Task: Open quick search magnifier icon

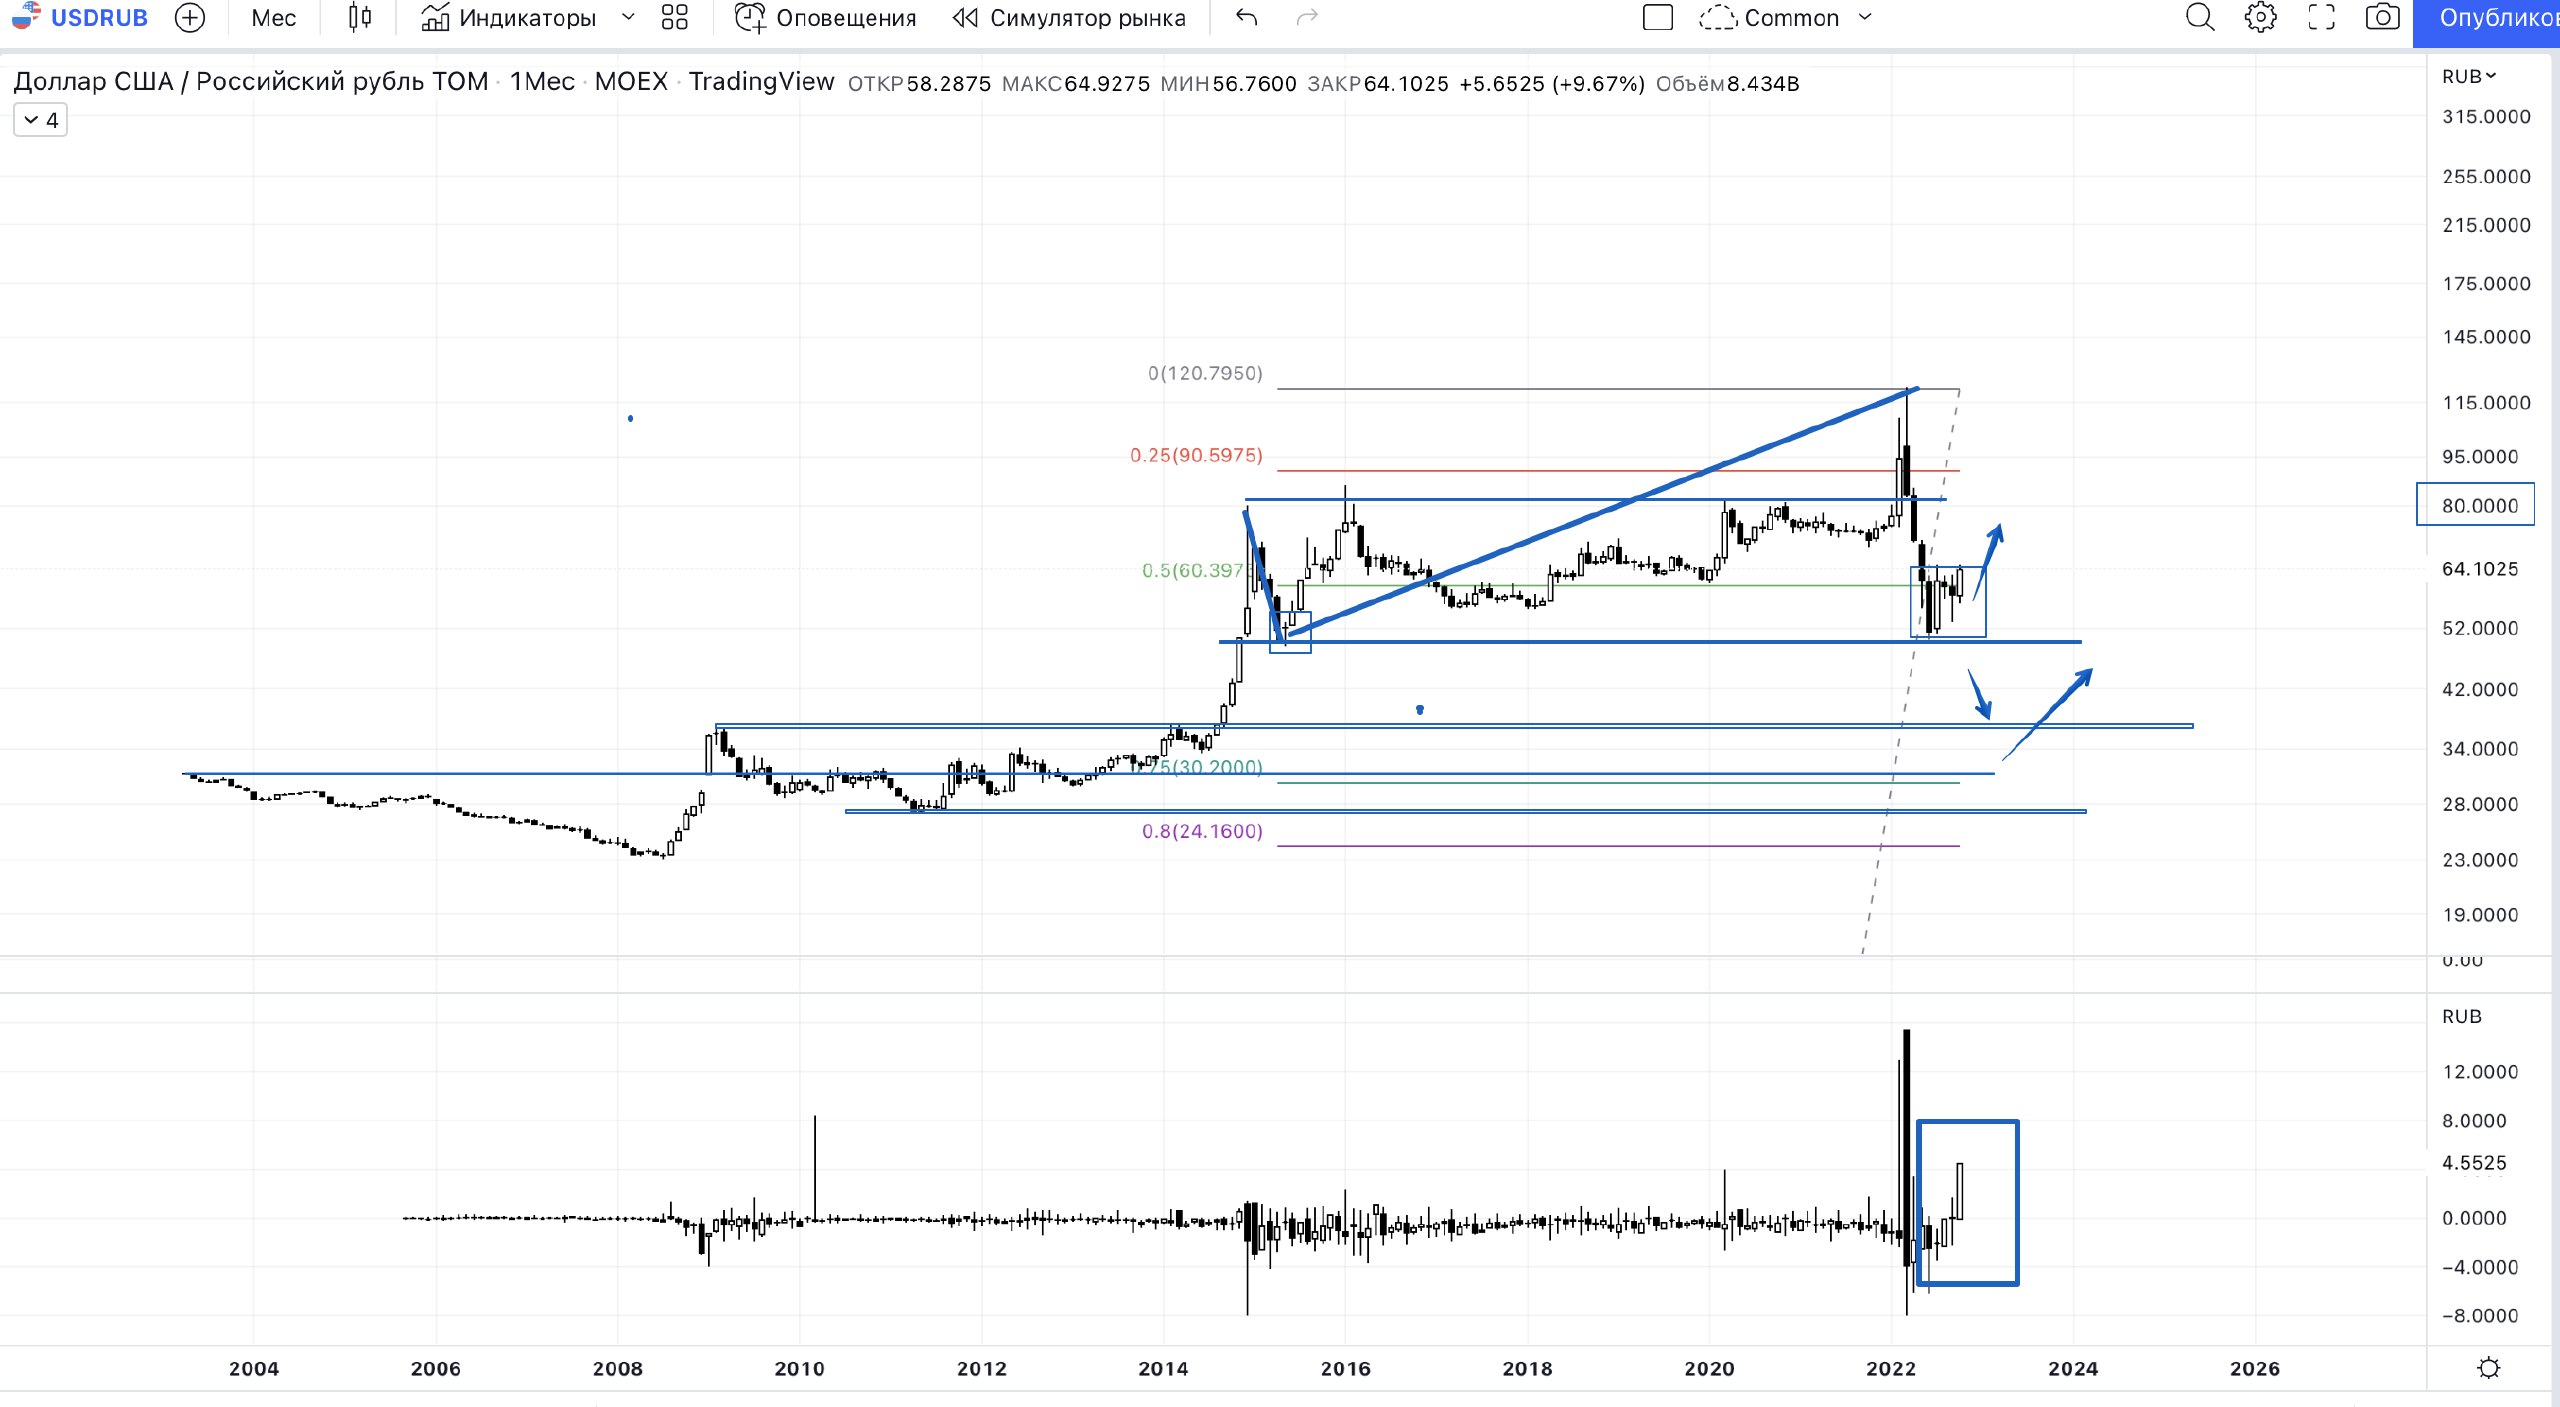Action: [2200, 18]
